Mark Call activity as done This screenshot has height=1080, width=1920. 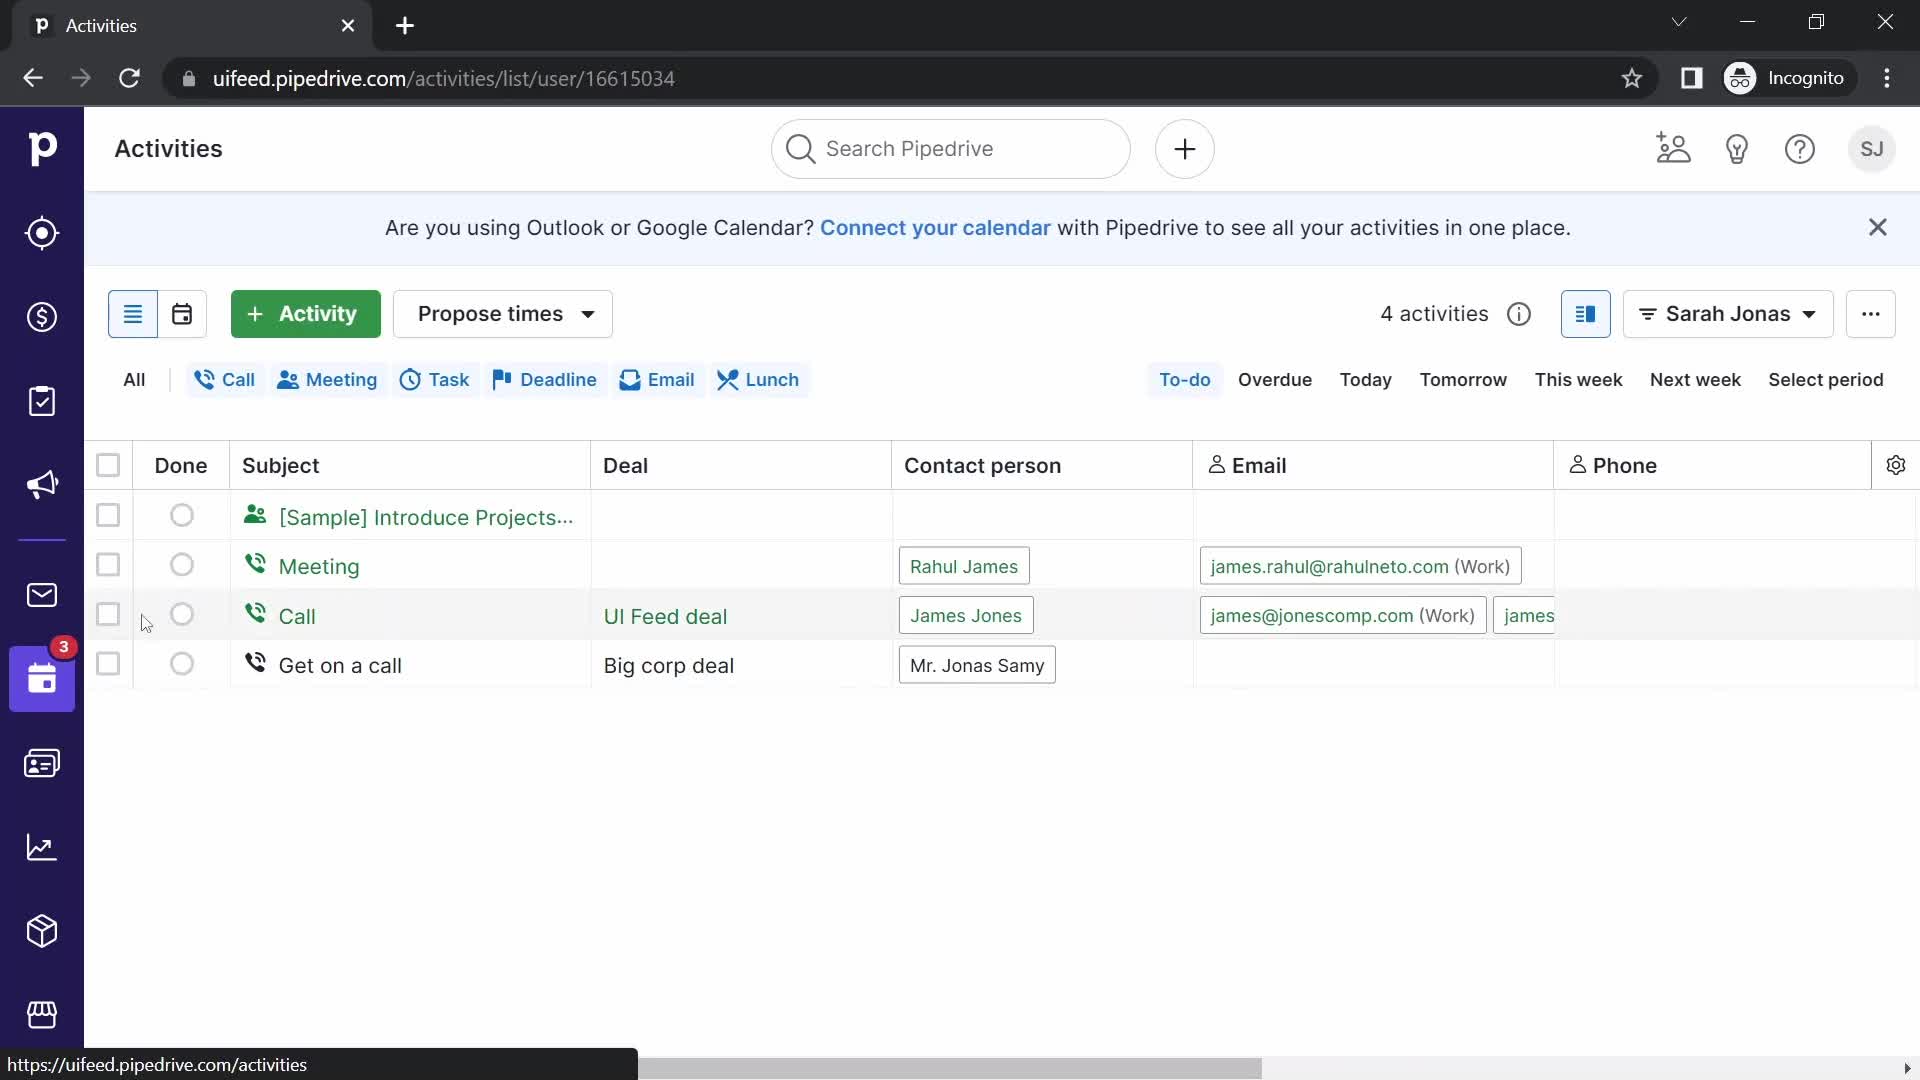pyautogui.click(x=181, y=614)
